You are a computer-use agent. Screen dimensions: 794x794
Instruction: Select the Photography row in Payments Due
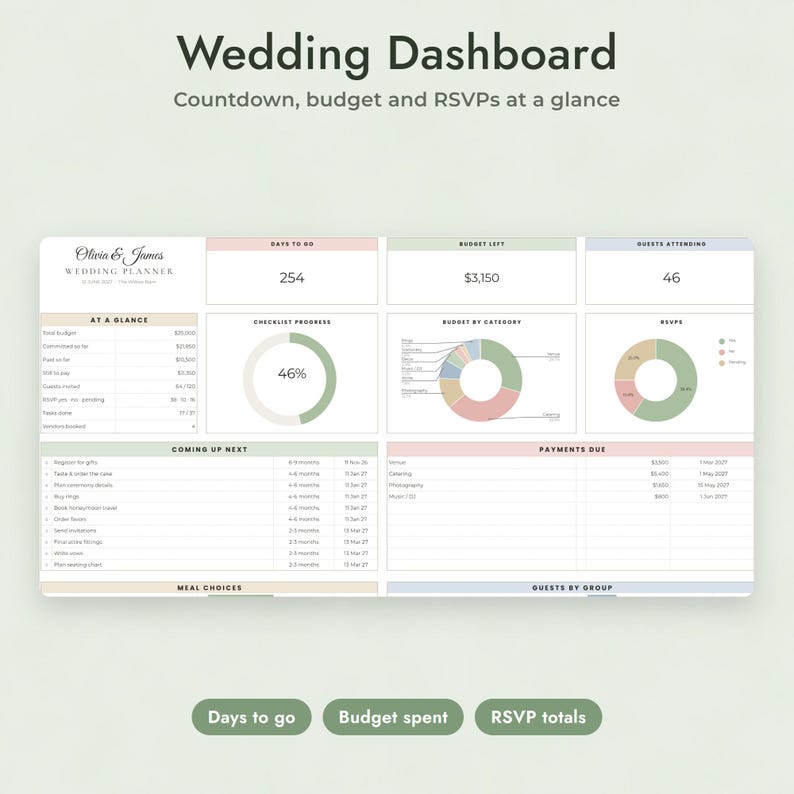click(571, 485)
